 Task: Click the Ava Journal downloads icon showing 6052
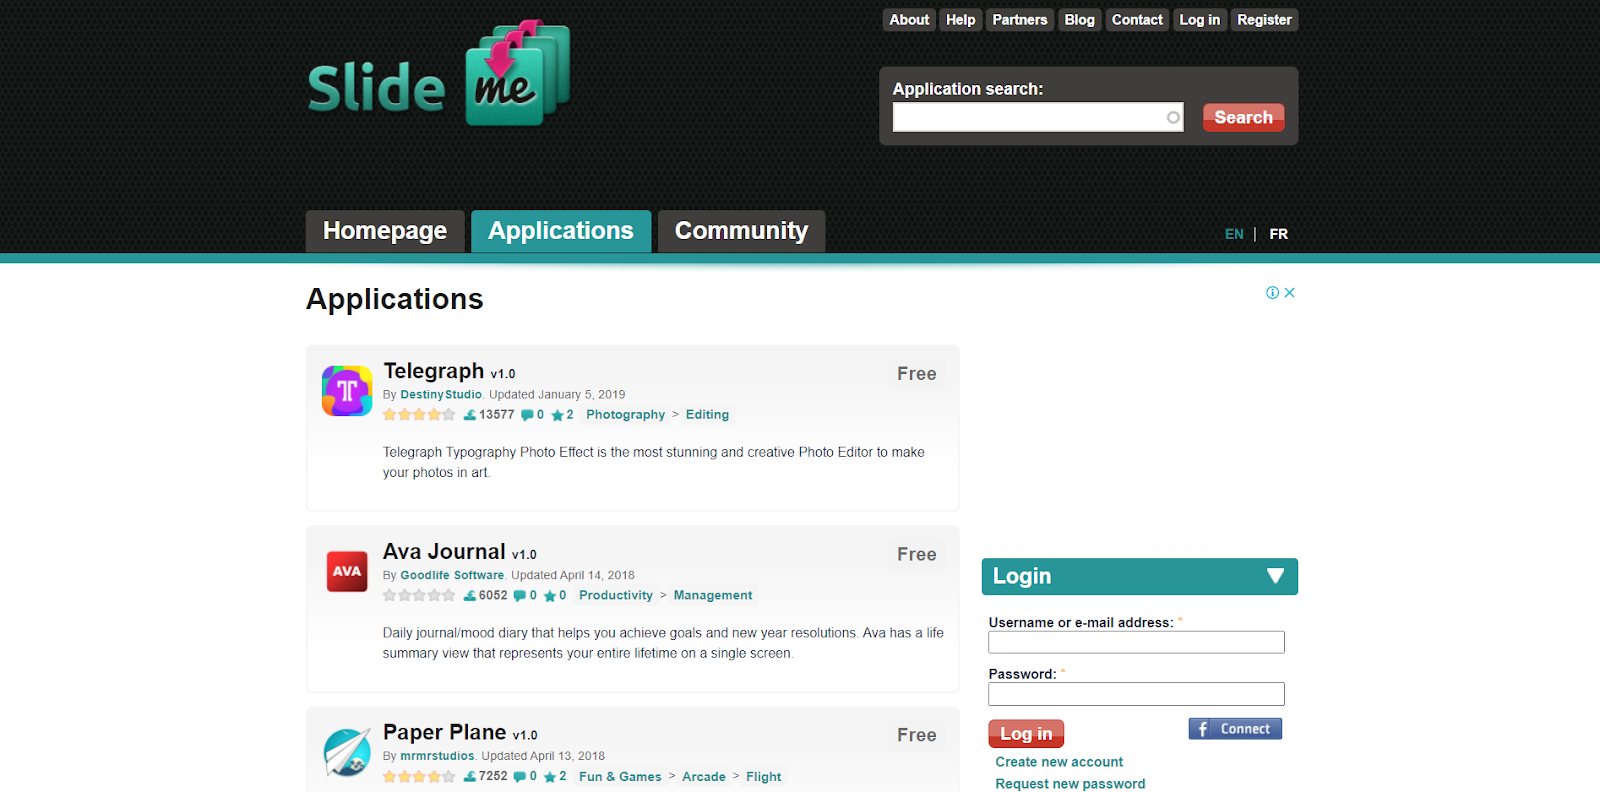click(470, 596)
